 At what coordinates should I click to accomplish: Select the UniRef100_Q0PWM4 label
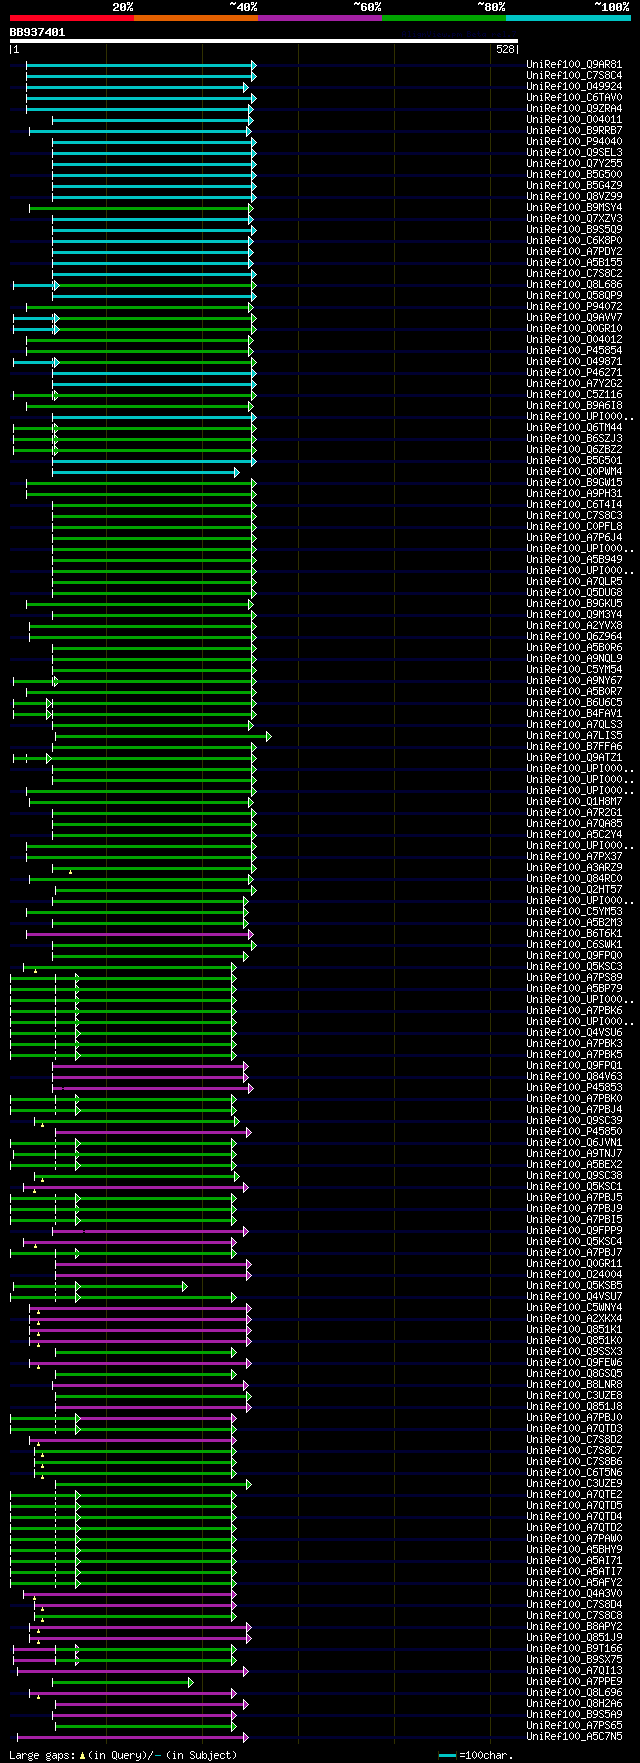[x=574, y=471]
